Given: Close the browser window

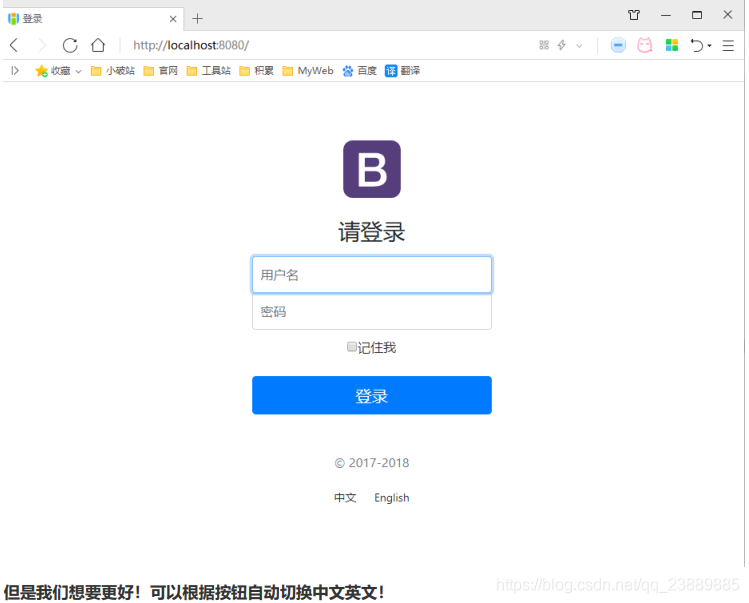Looking at the screenshot, I should [x=728, y=15].
